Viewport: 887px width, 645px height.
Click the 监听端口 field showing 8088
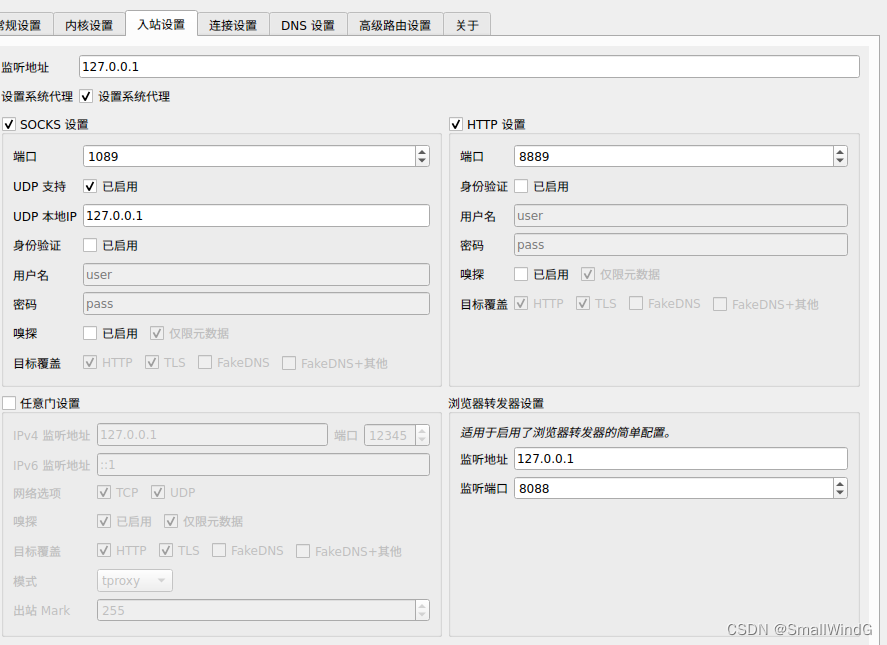[673, 488]
